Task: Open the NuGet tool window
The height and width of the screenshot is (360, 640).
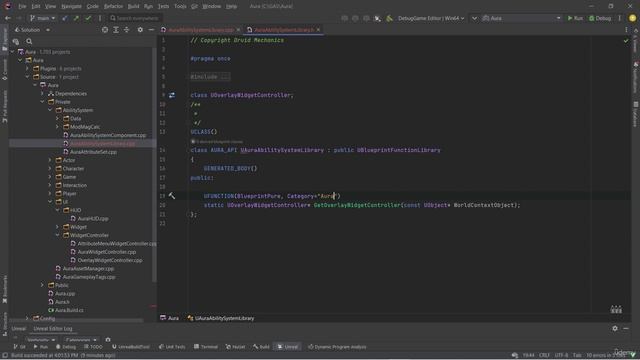Action: [236, 347]
